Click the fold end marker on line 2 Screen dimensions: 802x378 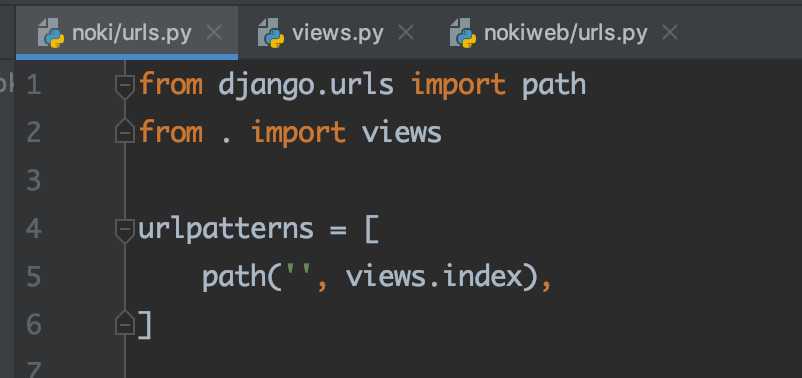[125, 131]
